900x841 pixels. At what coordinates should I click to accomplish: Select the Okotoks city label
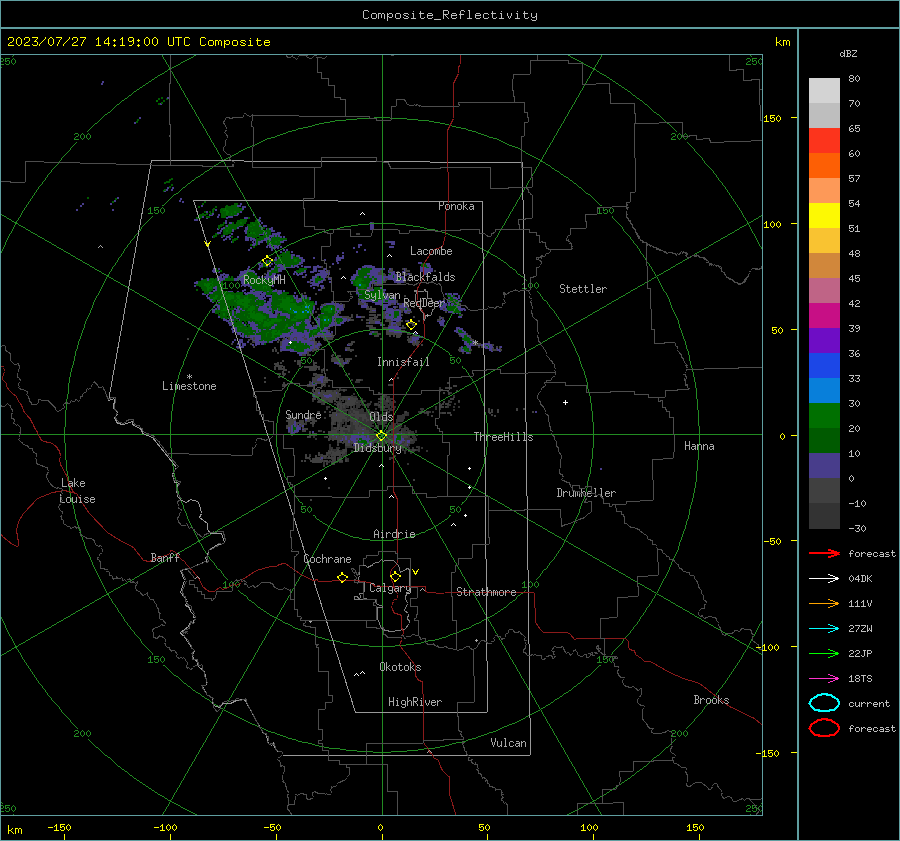pyautogui.click(x=400, y=667)
